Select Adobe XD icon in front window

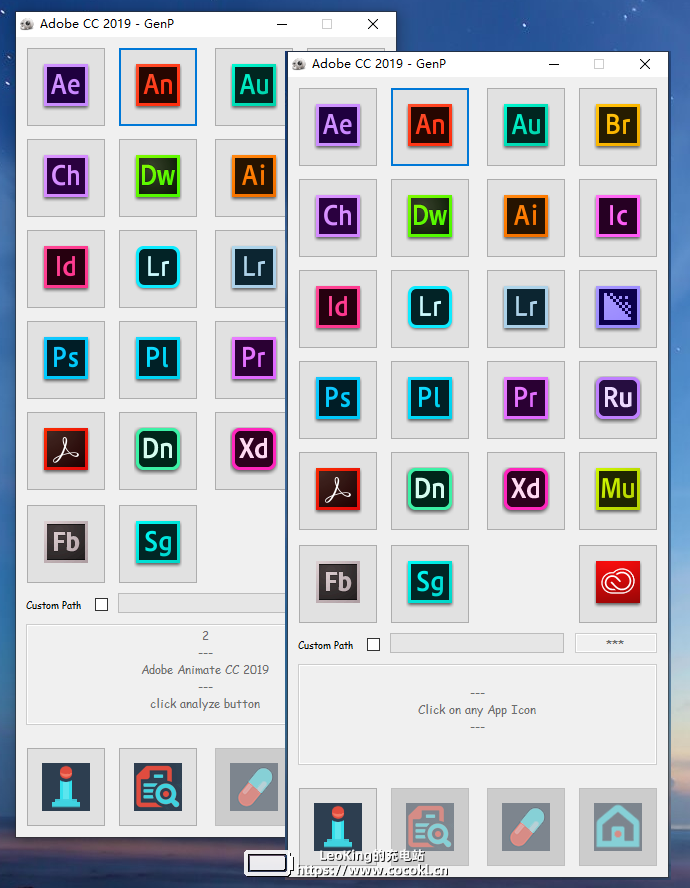[x=526, y=490]
